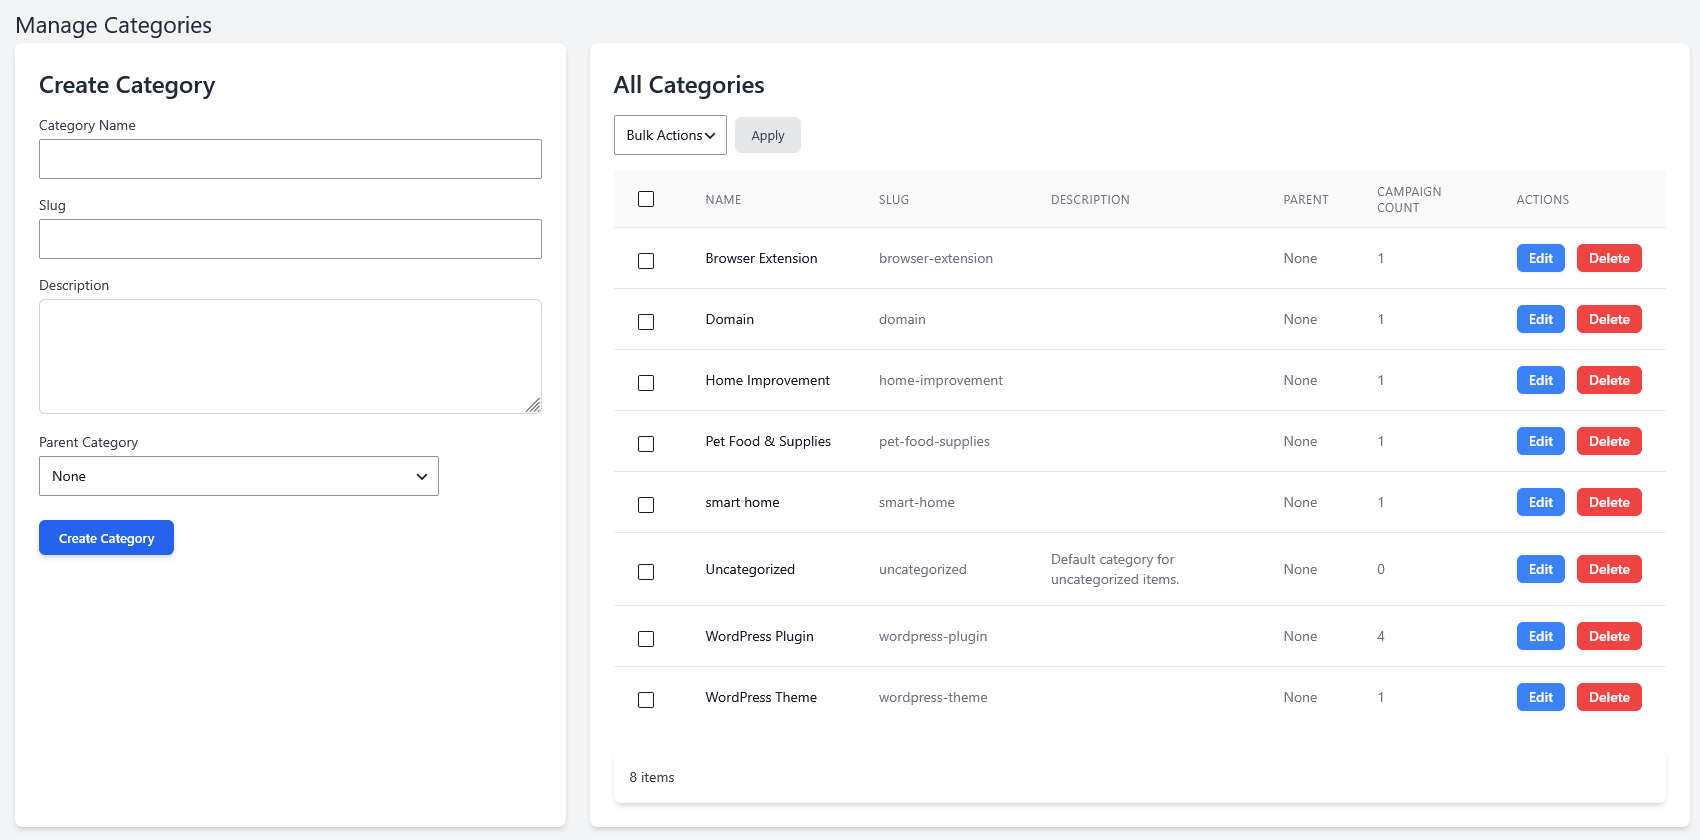Delete the Home Improvement category
Screen dimensions: 1700x840
pyautogui.click(x=1609, y=380)
